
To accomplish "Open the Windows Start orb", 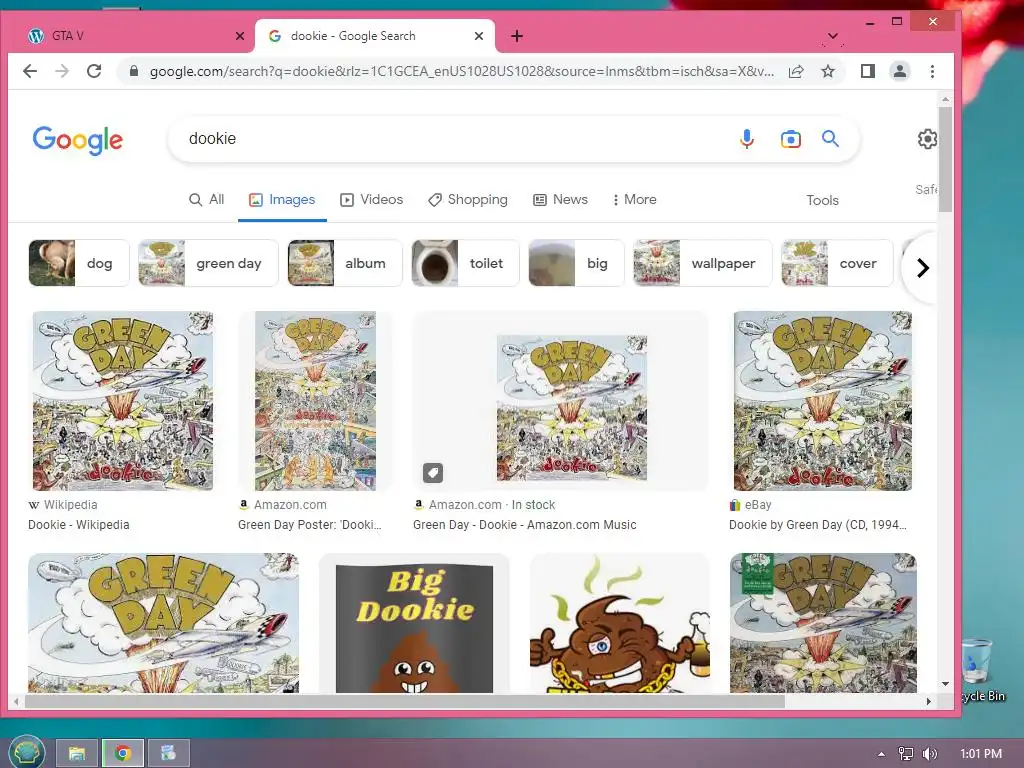I will [25, 752].
